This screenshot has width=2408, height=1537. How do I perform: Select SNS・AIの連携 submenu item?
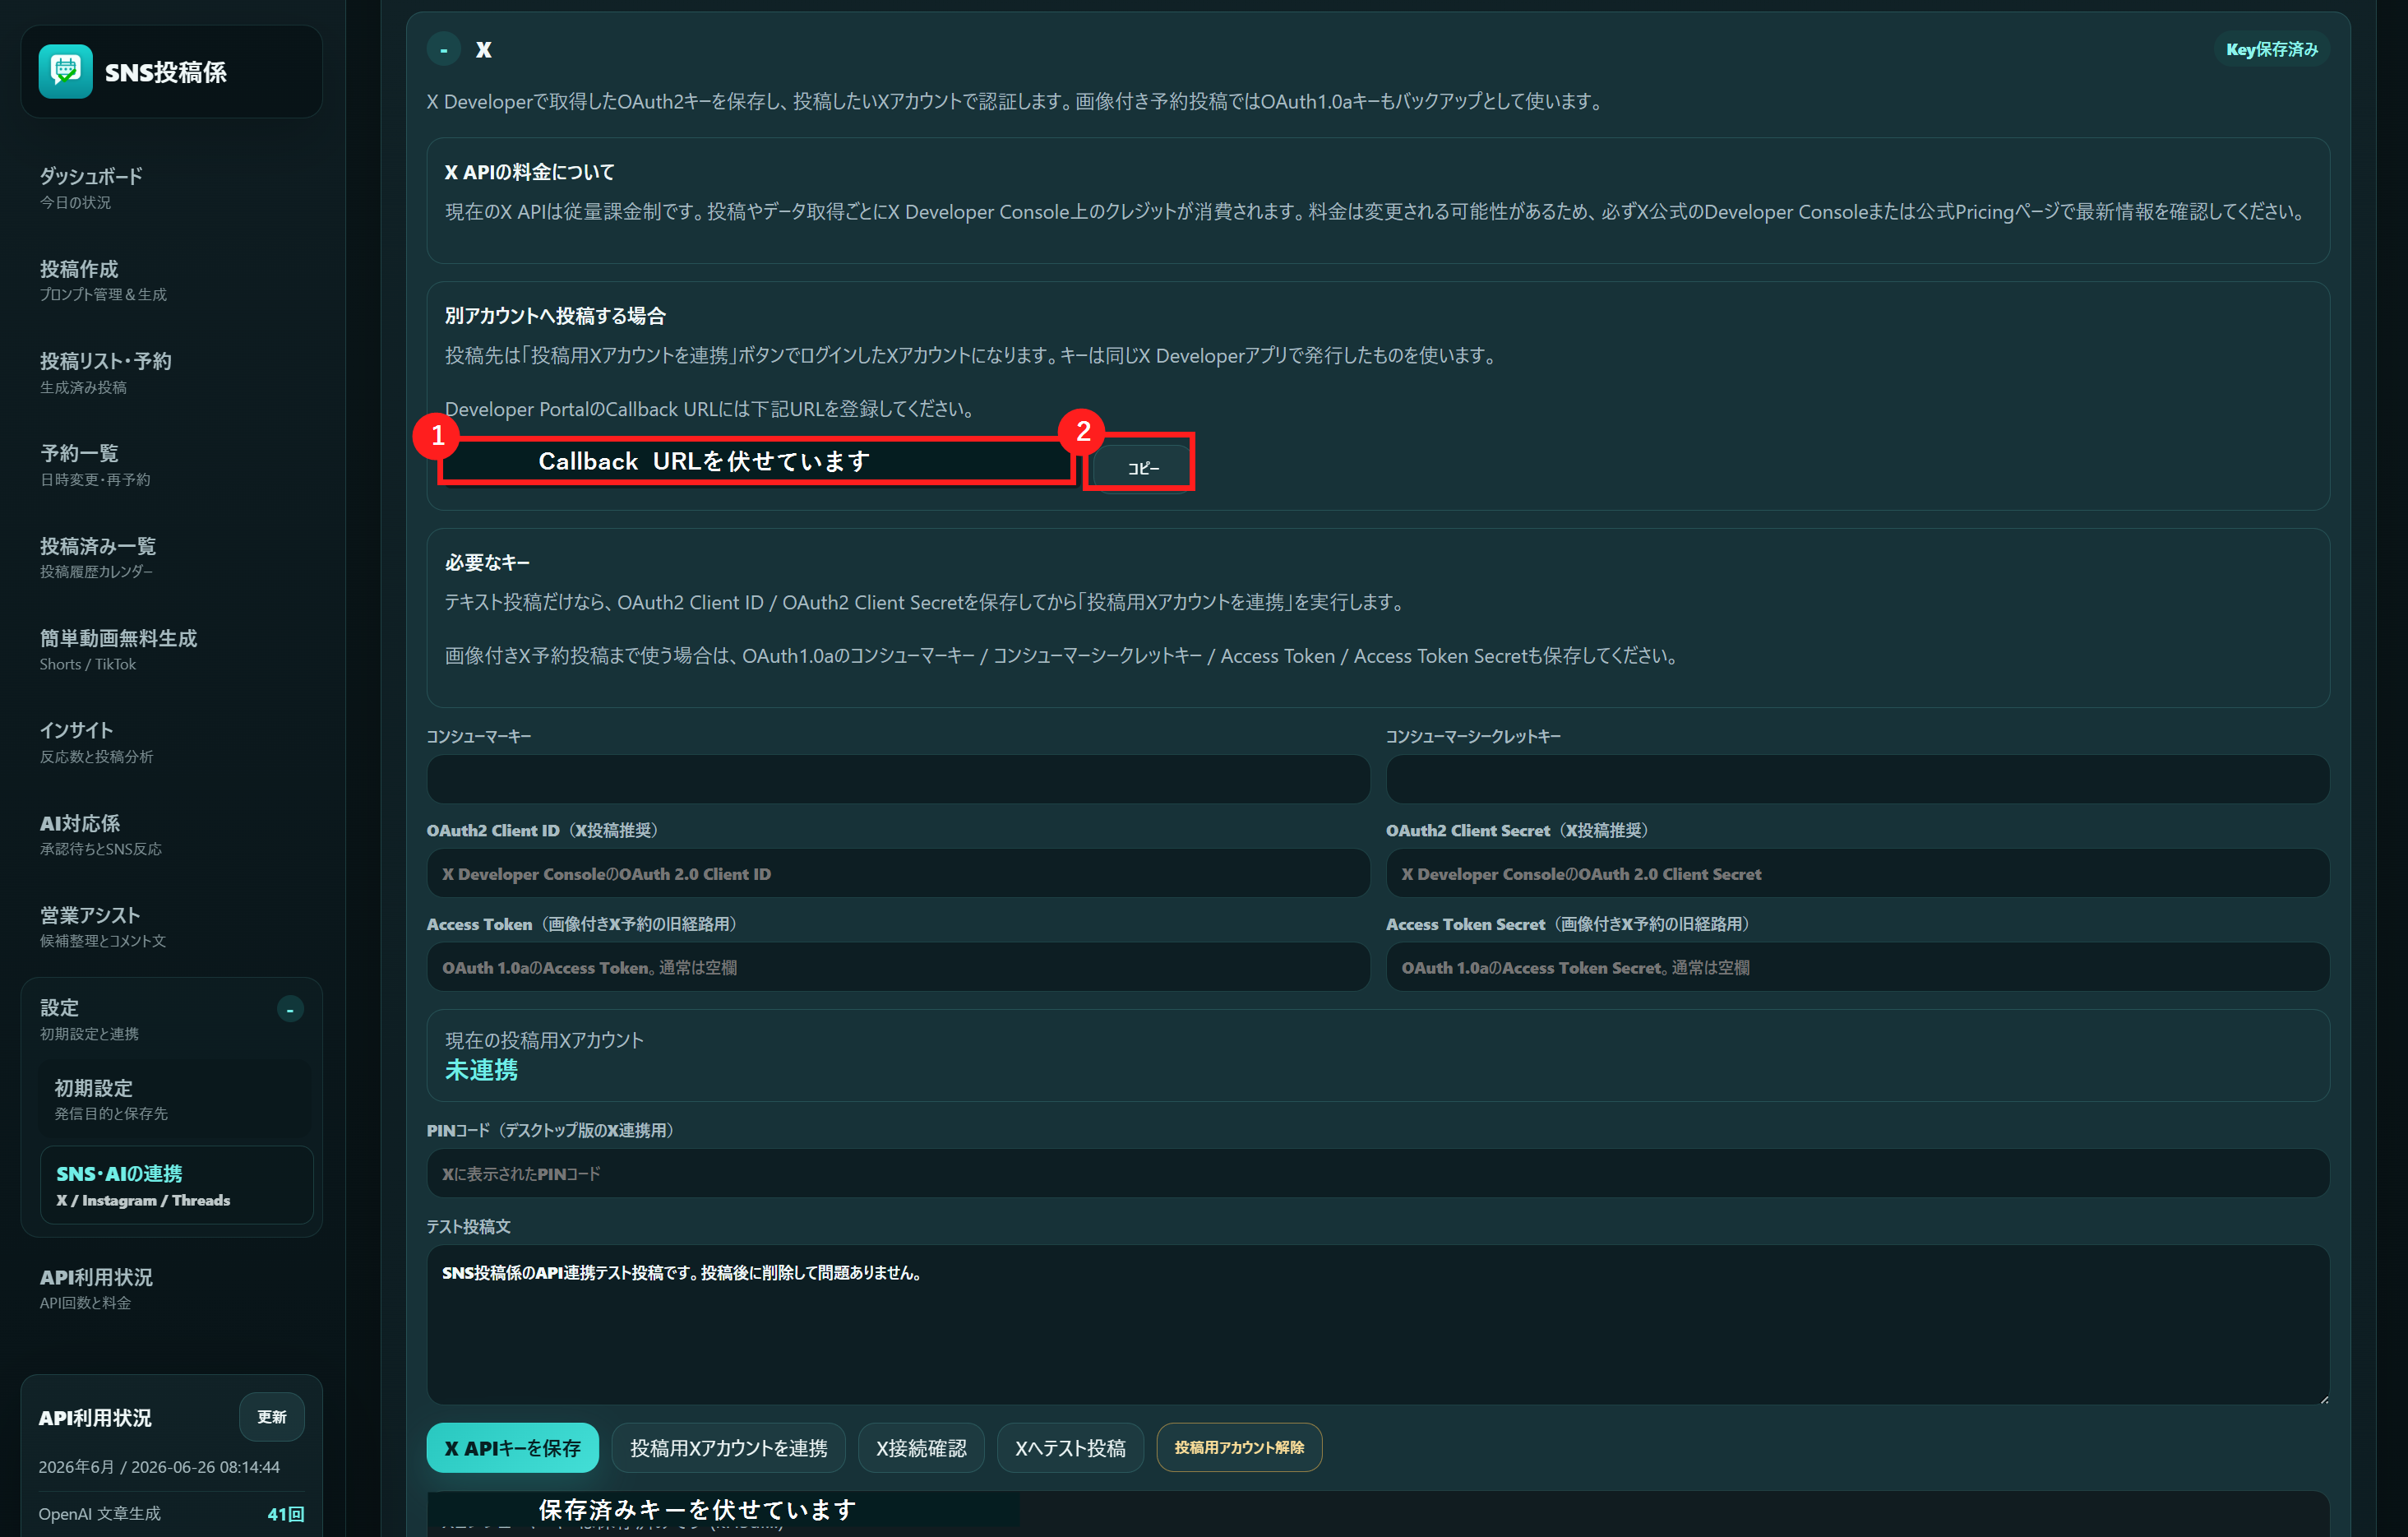point(176,1185)
